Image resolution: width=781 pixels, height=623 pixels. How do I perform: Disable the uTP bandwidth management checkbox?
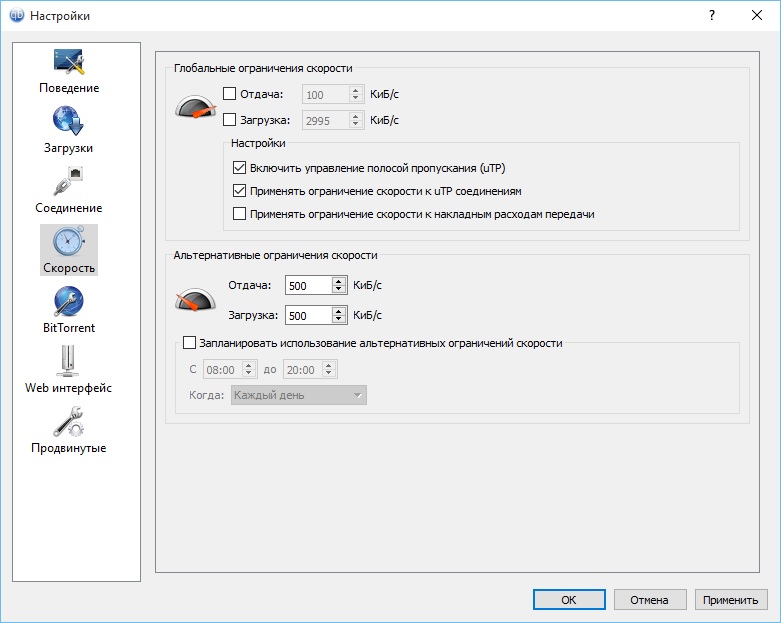pyautogui.click(x=239, y=167)
